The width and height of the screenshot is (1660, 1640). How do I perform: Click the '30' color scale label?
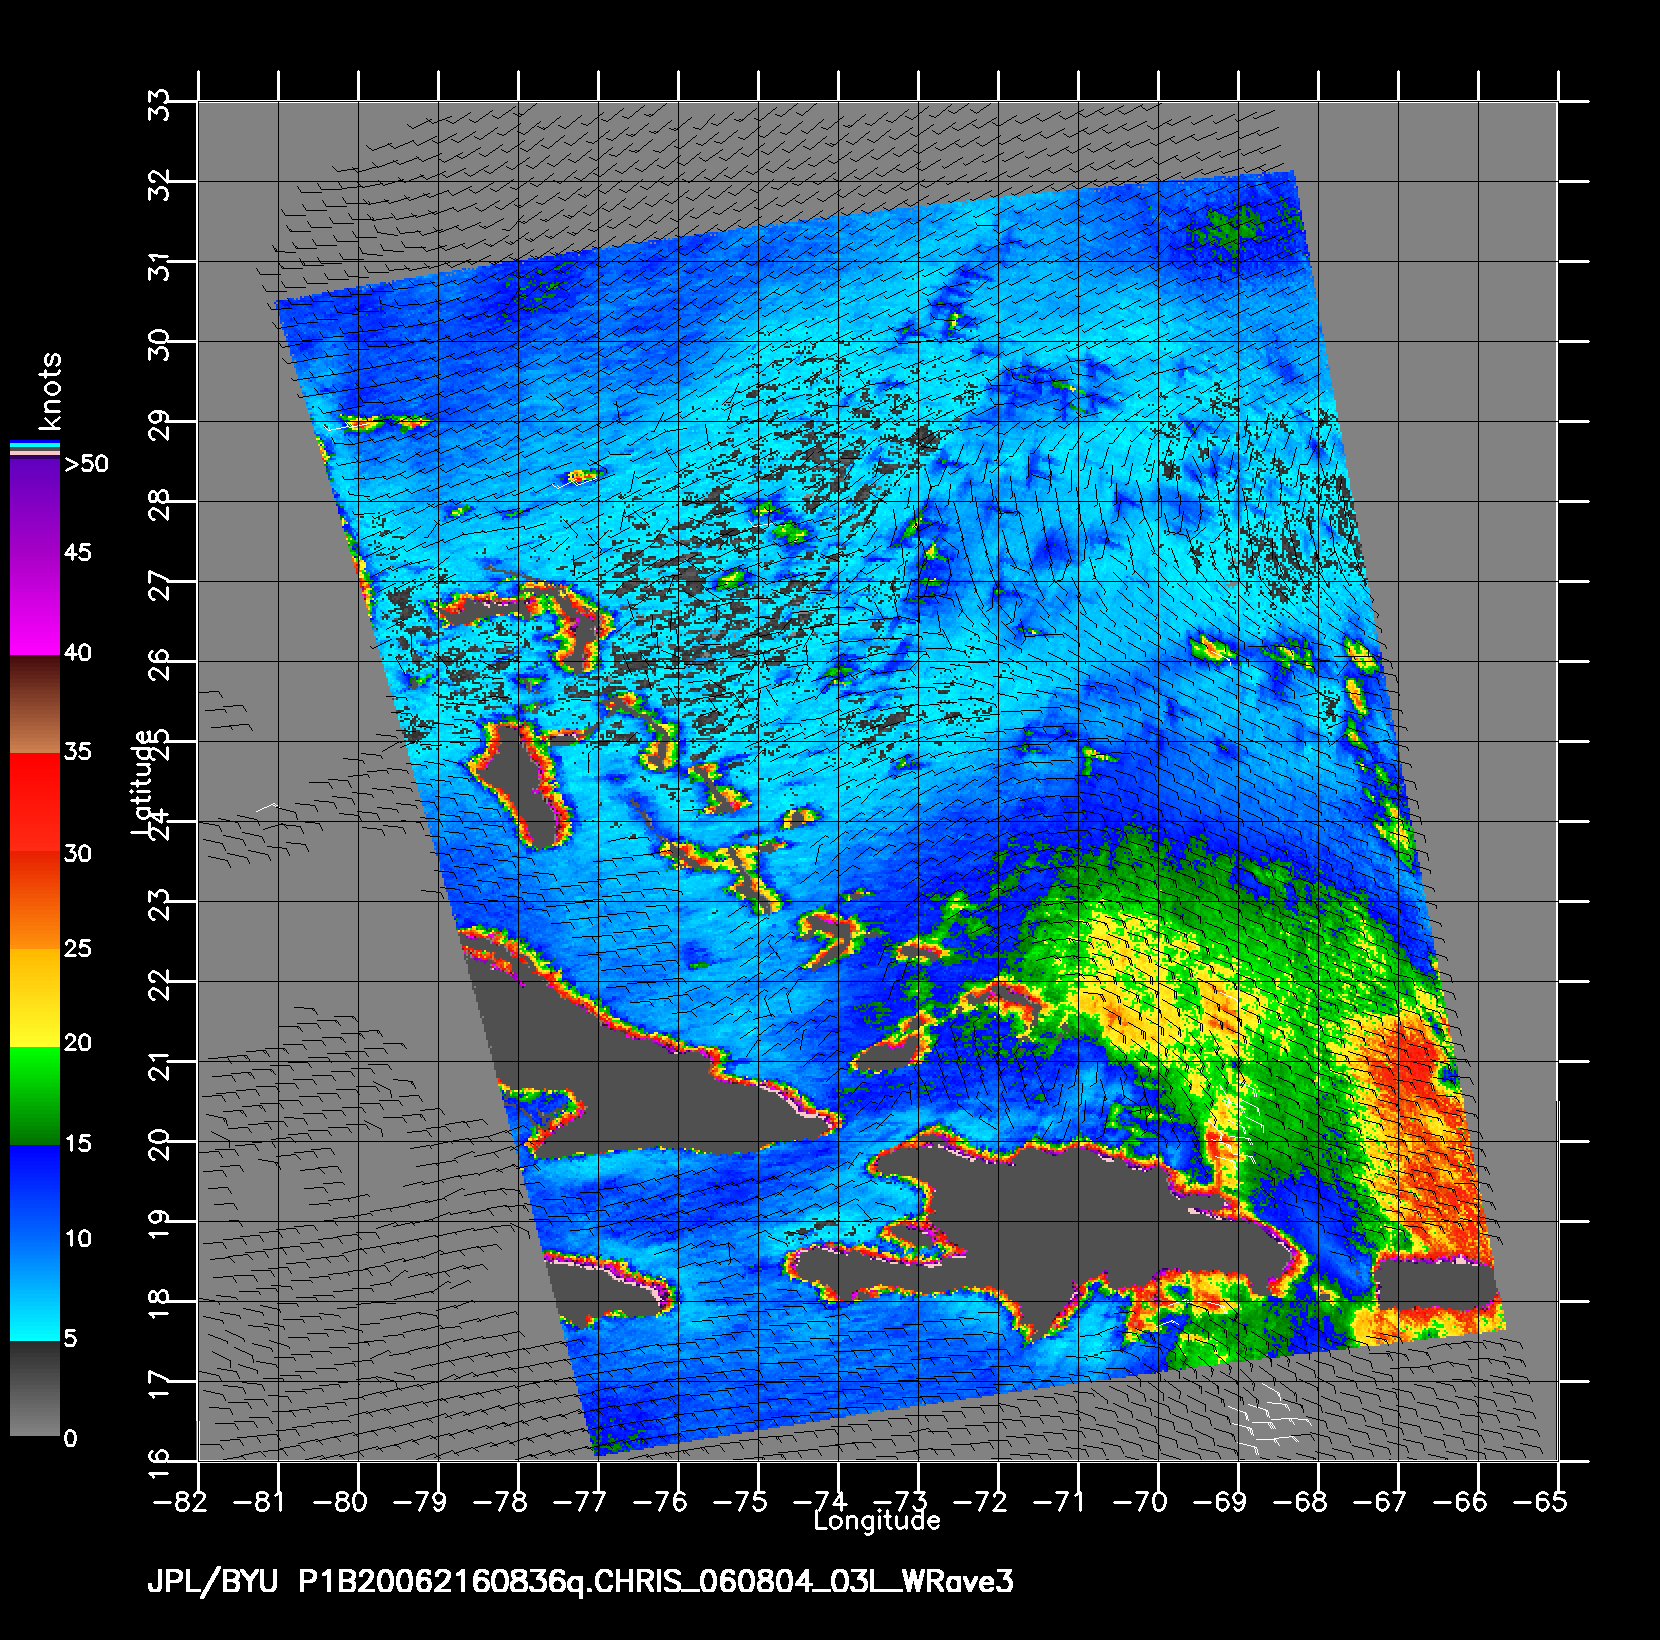(78, 853)
